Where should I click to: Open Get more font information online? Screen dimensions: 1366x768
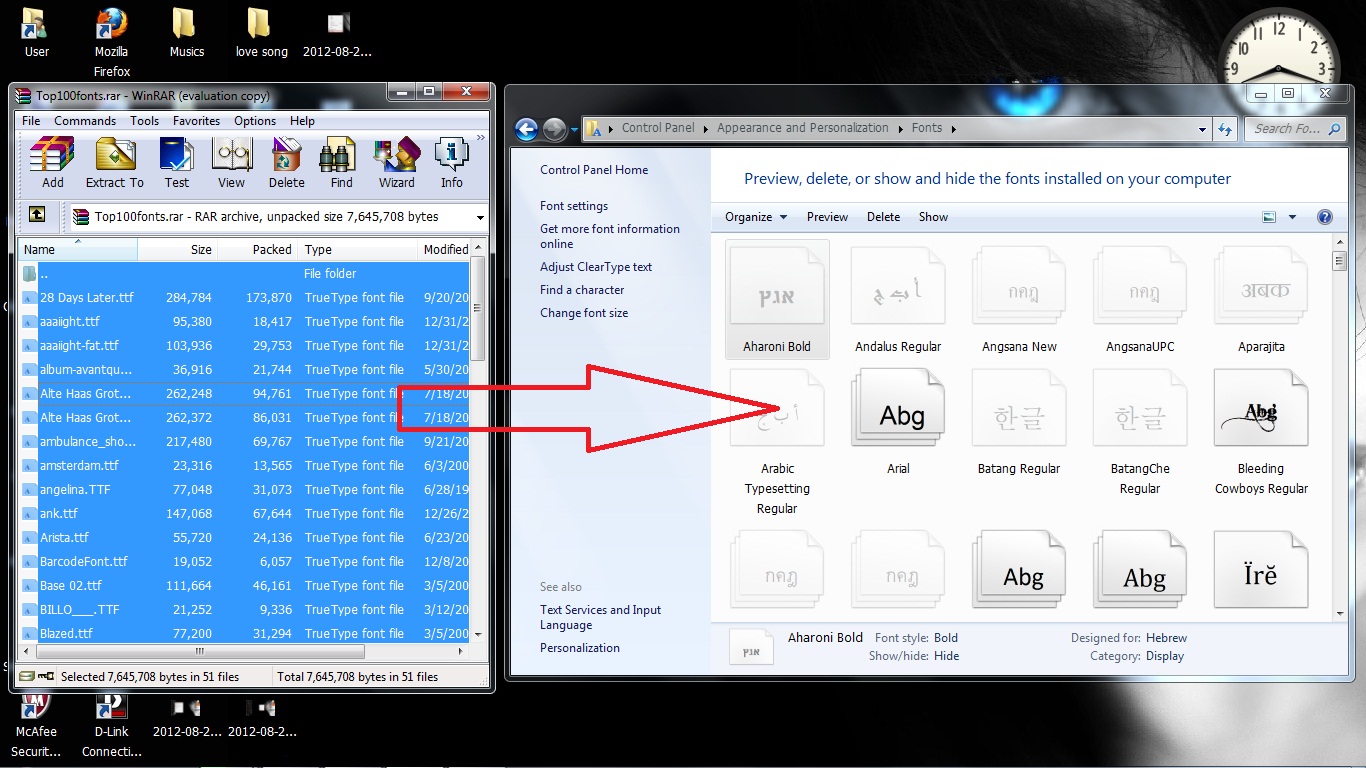610,236
